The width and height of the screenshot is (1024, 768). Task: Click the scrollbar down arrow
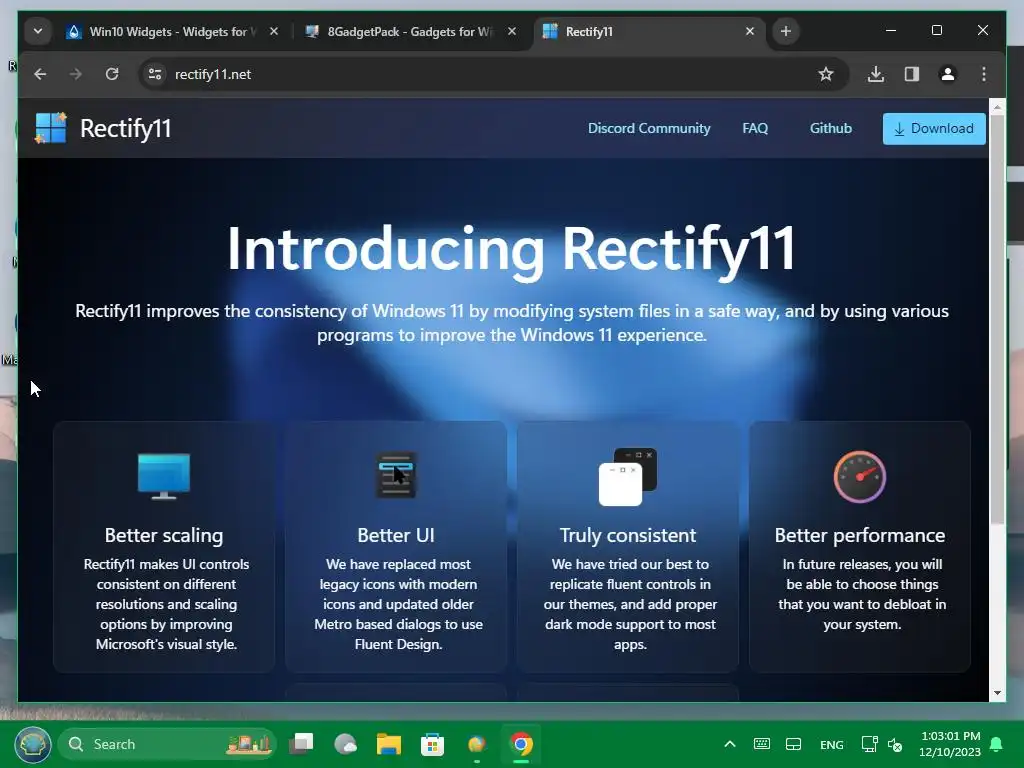[x=997, y=693]
